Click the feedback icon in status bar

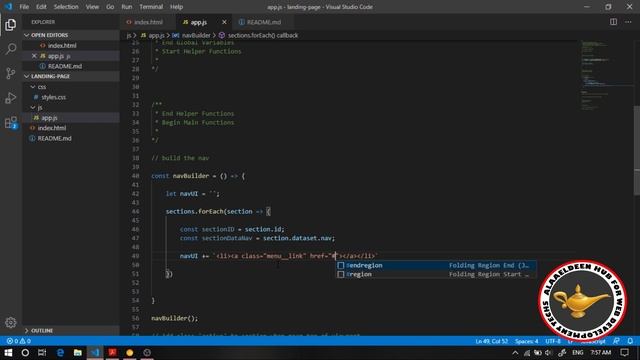[616, 341]
